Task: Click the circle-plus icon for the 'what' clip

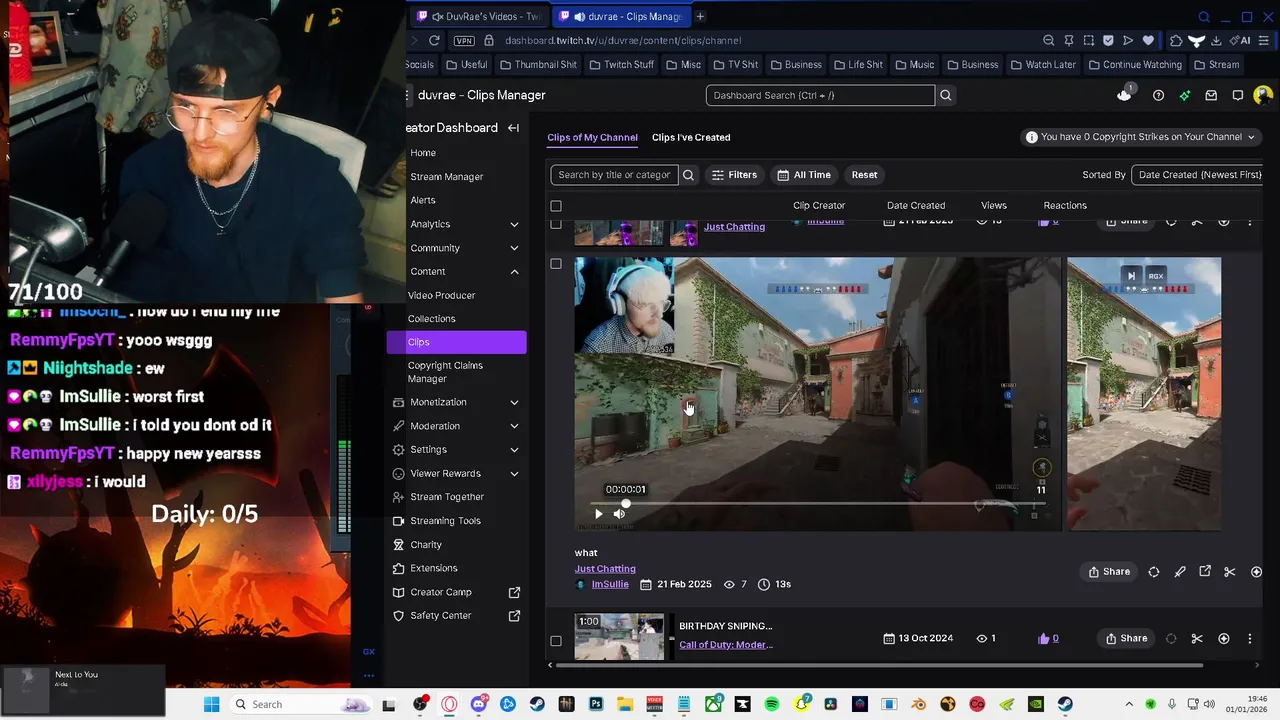Action: [1256, 572]
